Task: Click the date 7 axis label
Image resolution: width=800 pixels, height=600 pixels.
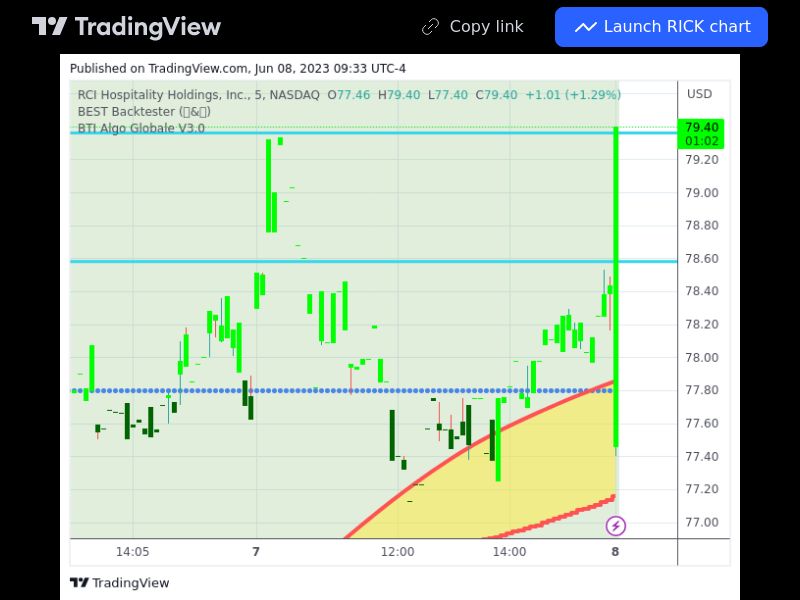Action: click(x=256, y=552)
